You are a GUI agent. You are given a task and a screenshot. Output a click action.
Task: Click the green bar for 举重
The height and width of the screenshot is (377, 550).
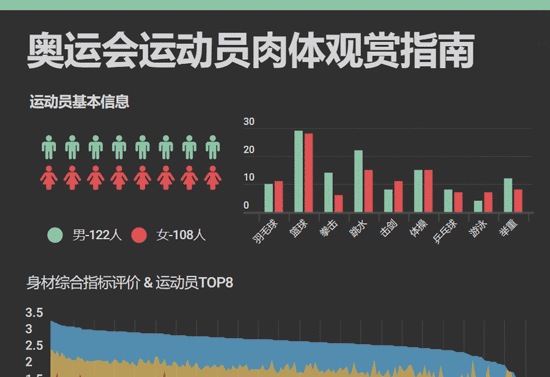click(508, 195)
